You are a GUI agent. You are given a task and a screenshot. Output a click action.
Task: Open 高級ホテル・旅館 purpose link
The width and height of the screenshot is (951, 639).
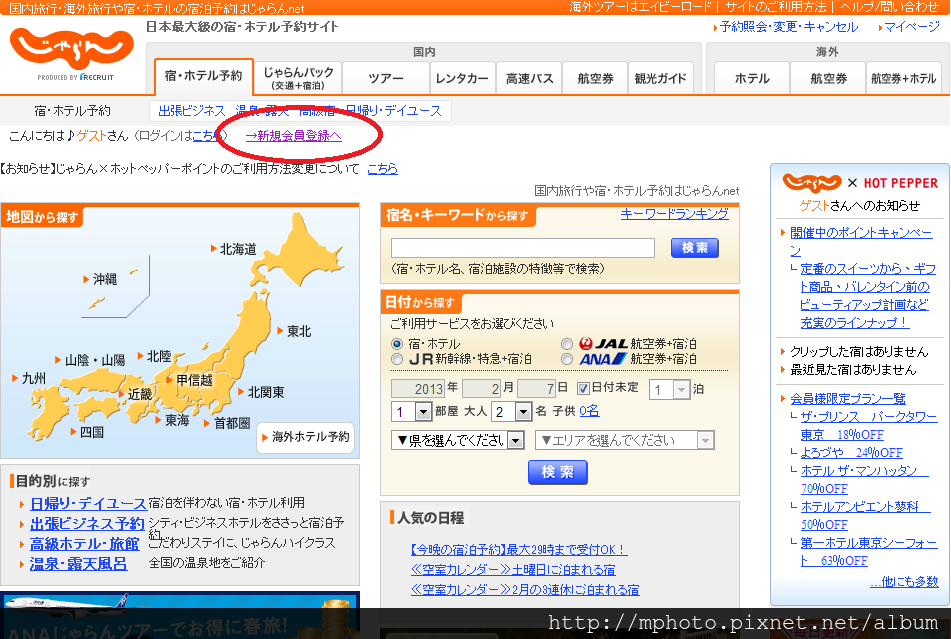pos(85,544)
